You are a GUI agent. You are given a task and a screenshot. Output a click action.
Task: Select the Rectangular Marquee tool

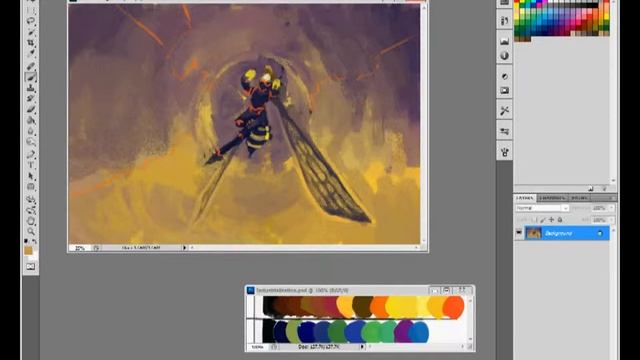pos(31,9)
